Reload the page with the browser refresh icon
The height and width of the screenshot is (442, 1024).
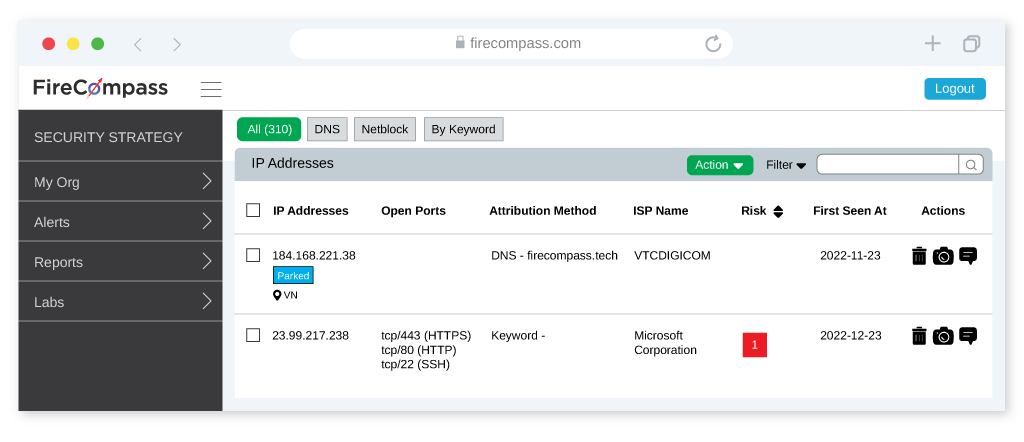(x=713, y=44)
